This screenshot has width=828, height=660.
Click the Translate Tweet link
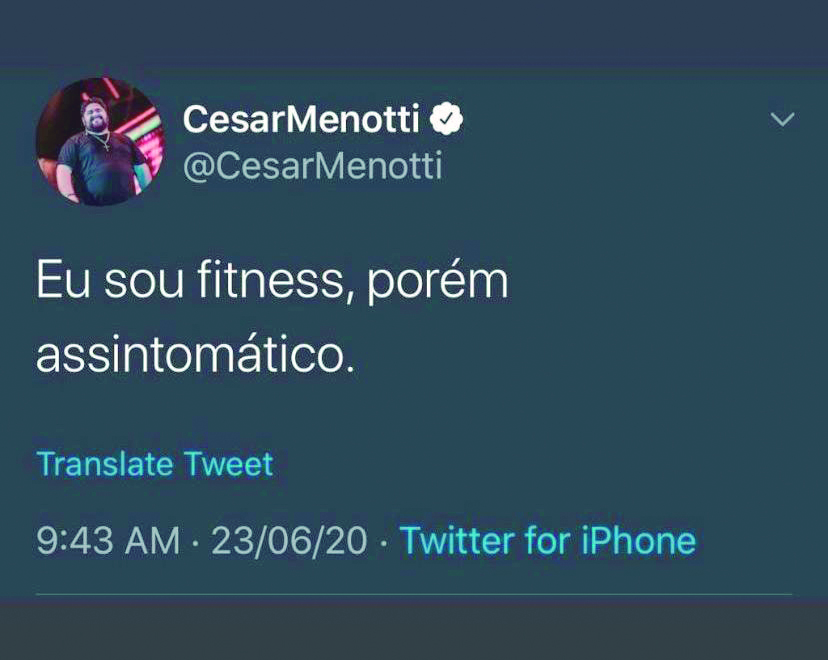(x=155, y=464)
